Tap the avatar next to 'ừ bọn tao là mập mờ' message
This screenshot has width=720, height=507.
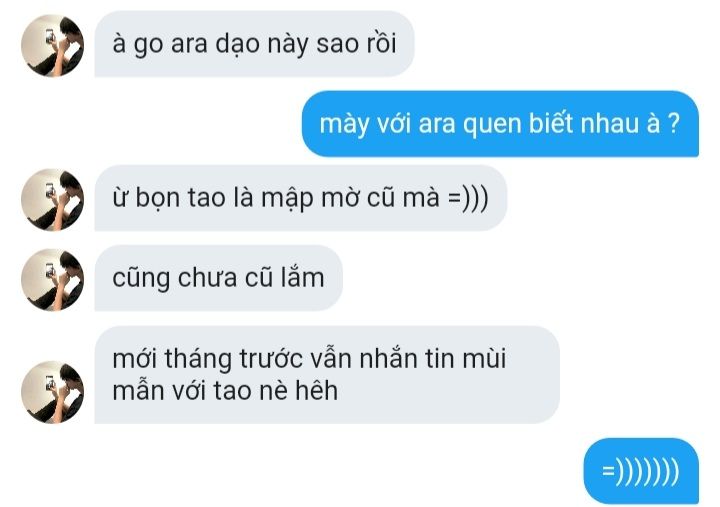click(52, 199)
